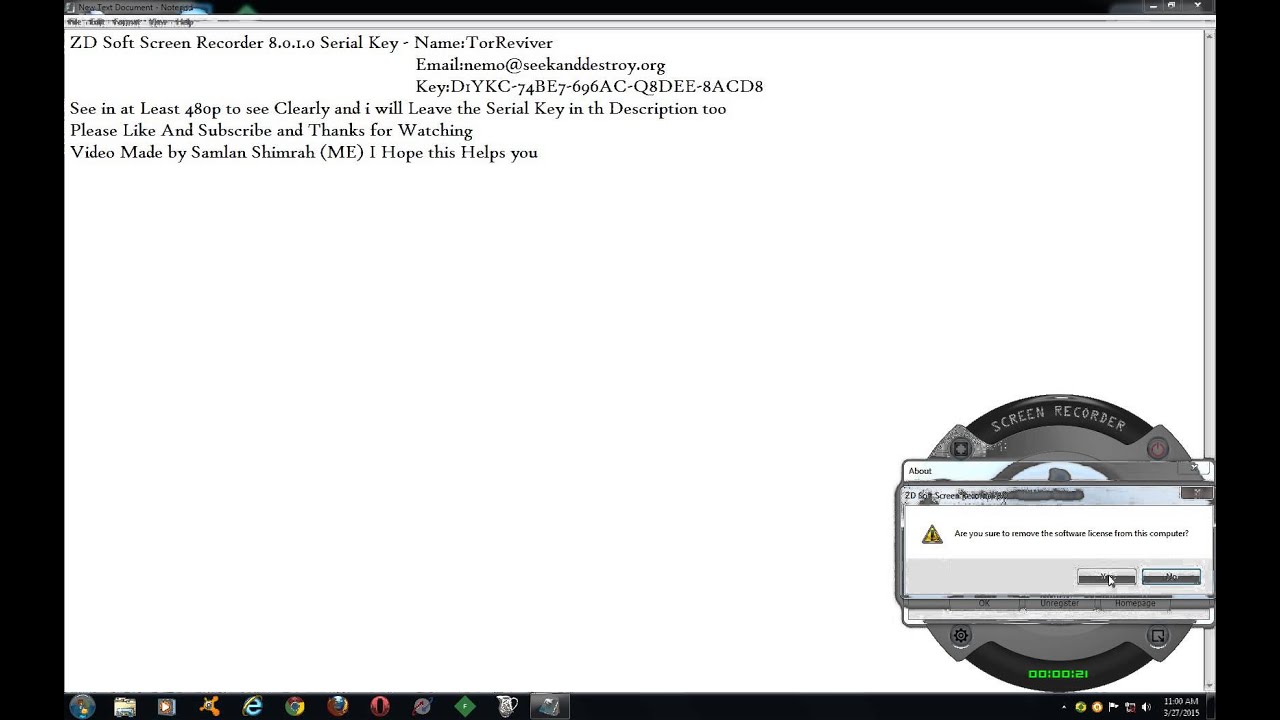Image resolution: width=1280 pixels, height=720 pixels.
Task: Open the volume speaker tray icon
Action: click(x=1146, y=708)
